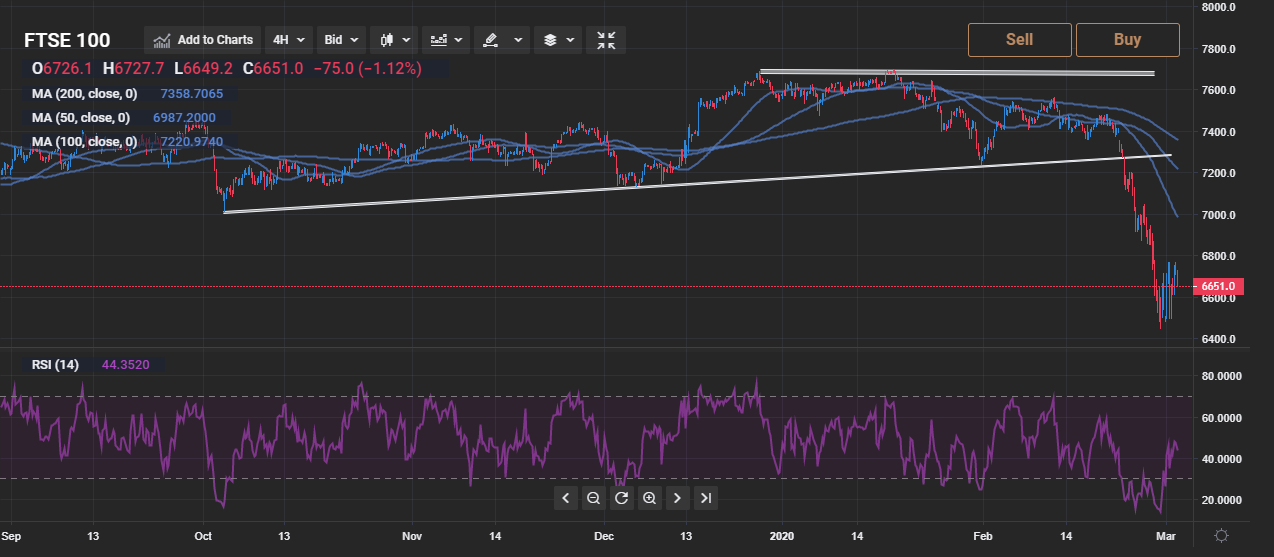Jump to latest bar with skip-to-end icon
The height and width of the screenshot is (557, 1274).
705,498
